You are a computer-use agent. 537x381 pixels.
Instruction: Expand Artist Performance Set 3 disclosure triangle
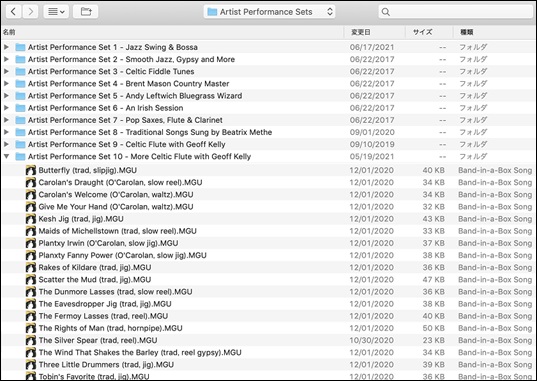coord(6,71)
